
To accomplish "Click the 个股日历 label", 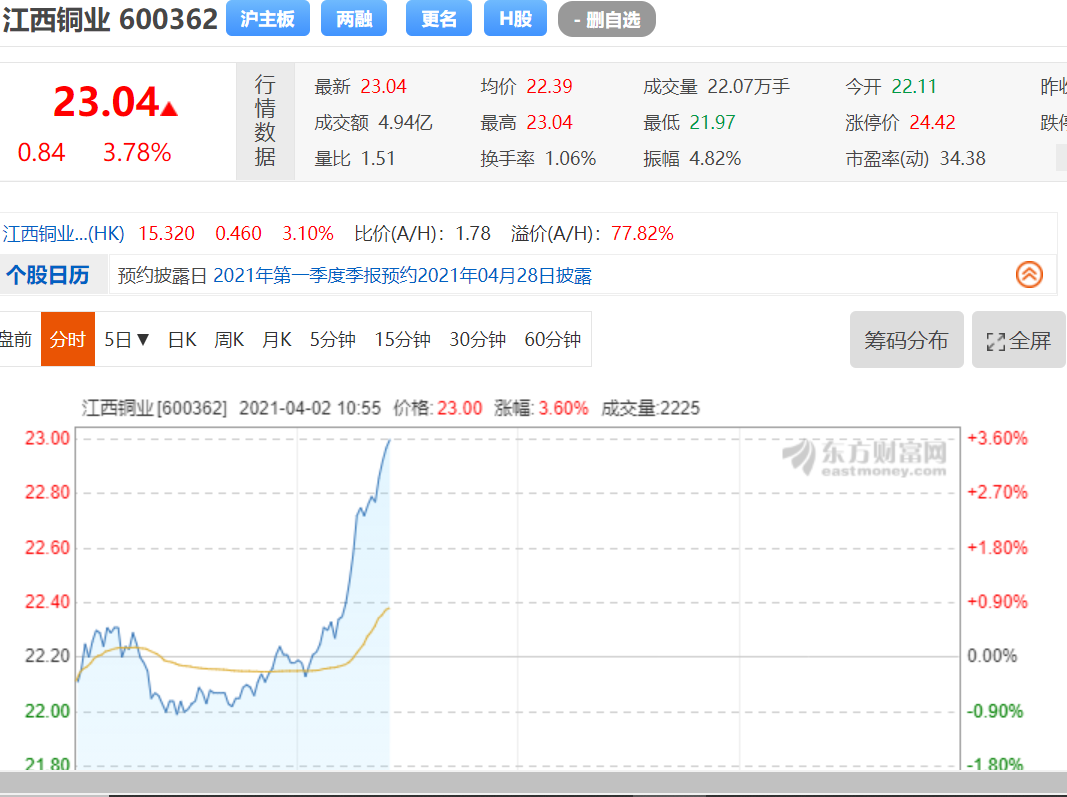I will [48, 275].
